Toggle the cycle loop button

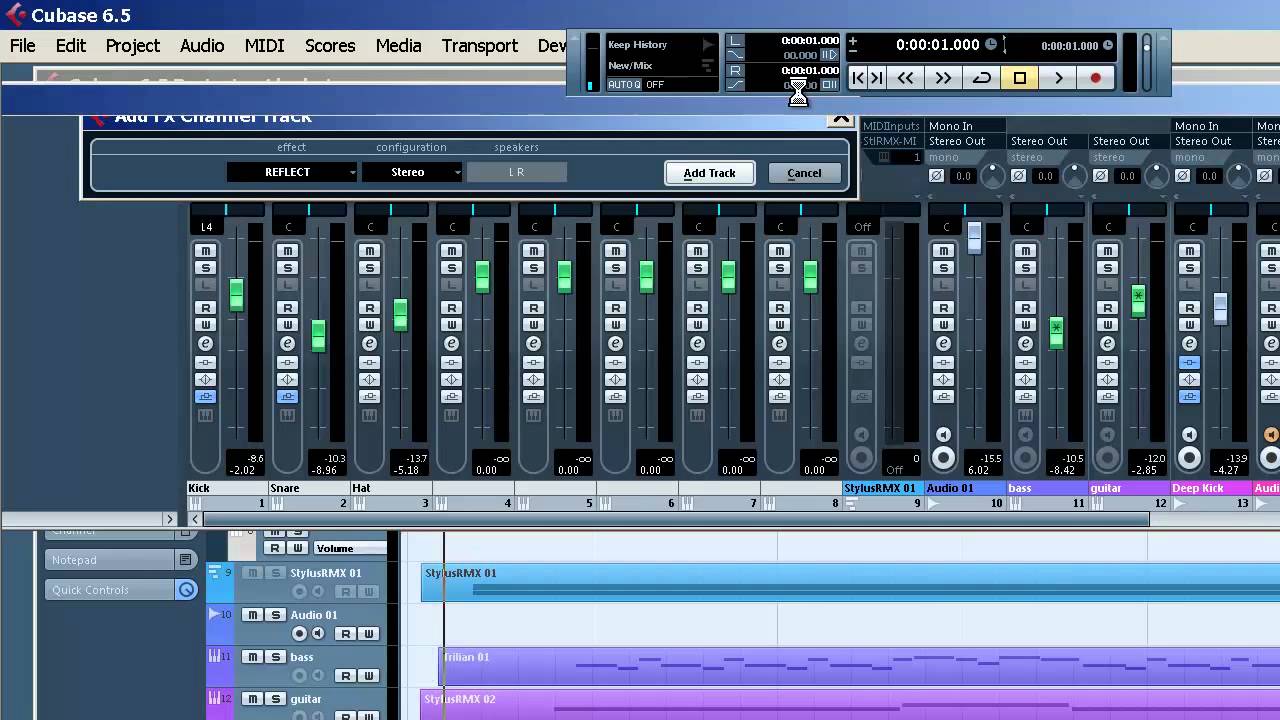(x=982, y=78)
